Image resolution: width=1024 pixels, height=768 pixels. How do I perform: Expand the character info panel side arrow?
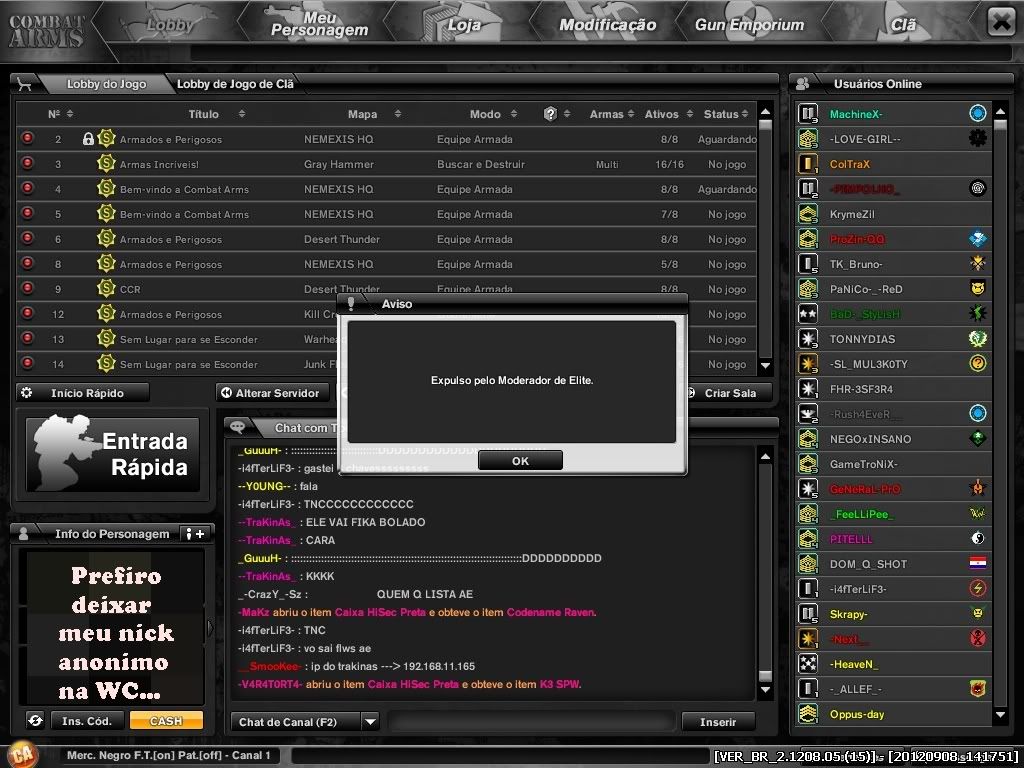(209, 628)
